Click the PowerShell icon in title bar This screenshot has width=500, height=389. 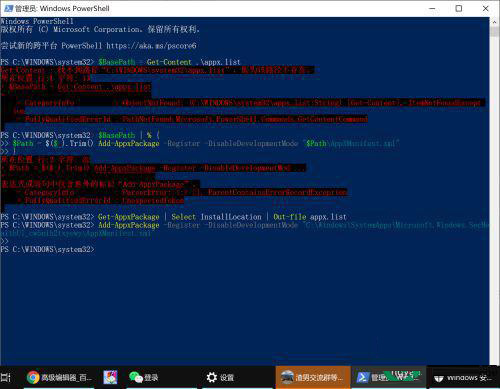click(8, 8)
